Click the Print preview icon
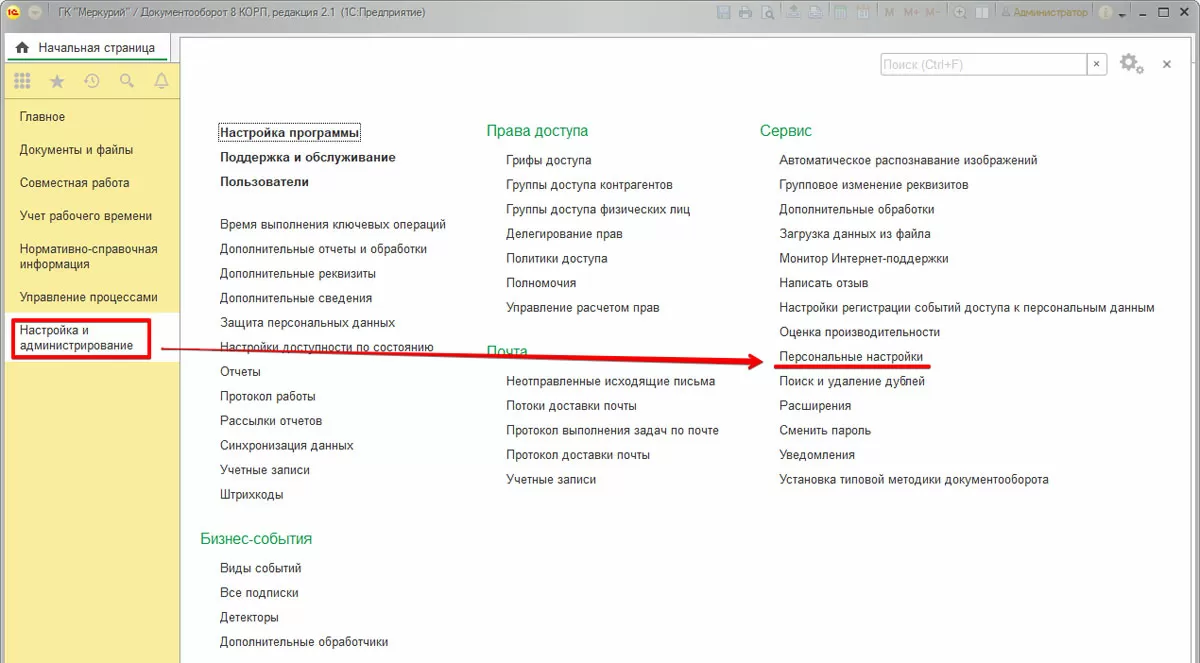Image resolution: width=1200 pixels, height=663 pixels. pyautogui.click(x=767, y=13)
